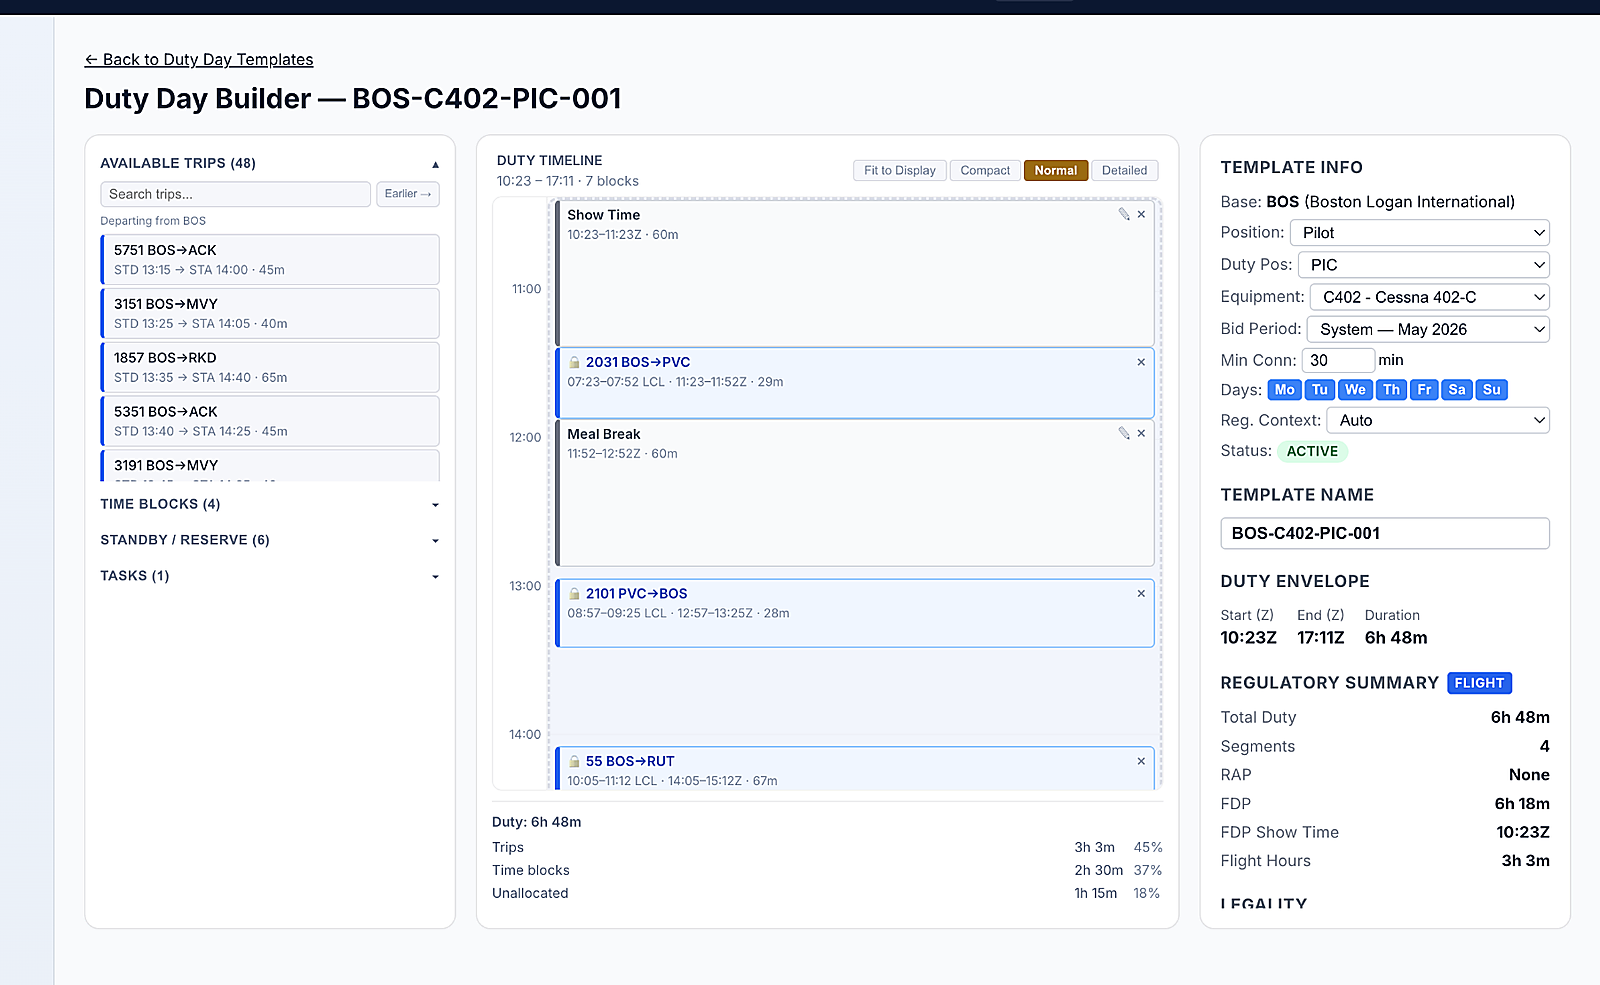Open the Reg. Context dropdown
Viewport: 1600px width, 985px height.
(1438, 420)
